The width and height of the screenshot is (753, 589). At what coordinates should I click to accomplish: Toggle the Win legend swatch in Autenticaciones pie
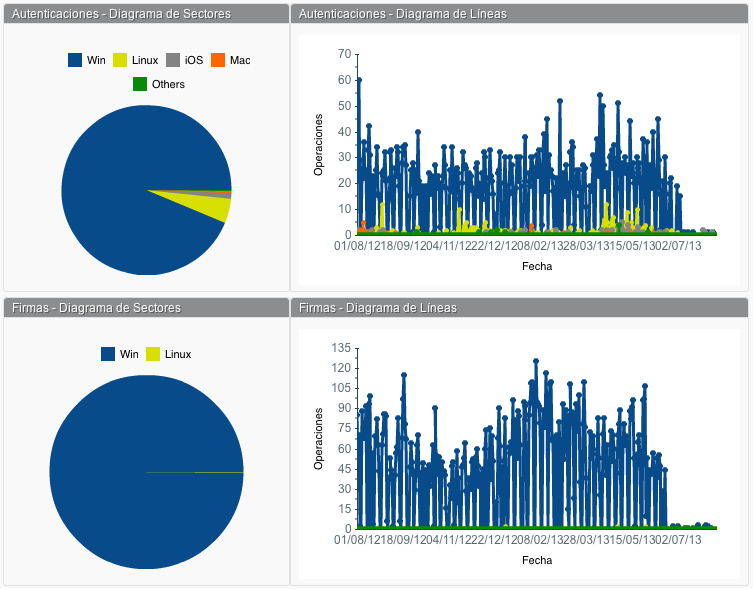pos(75,60)
